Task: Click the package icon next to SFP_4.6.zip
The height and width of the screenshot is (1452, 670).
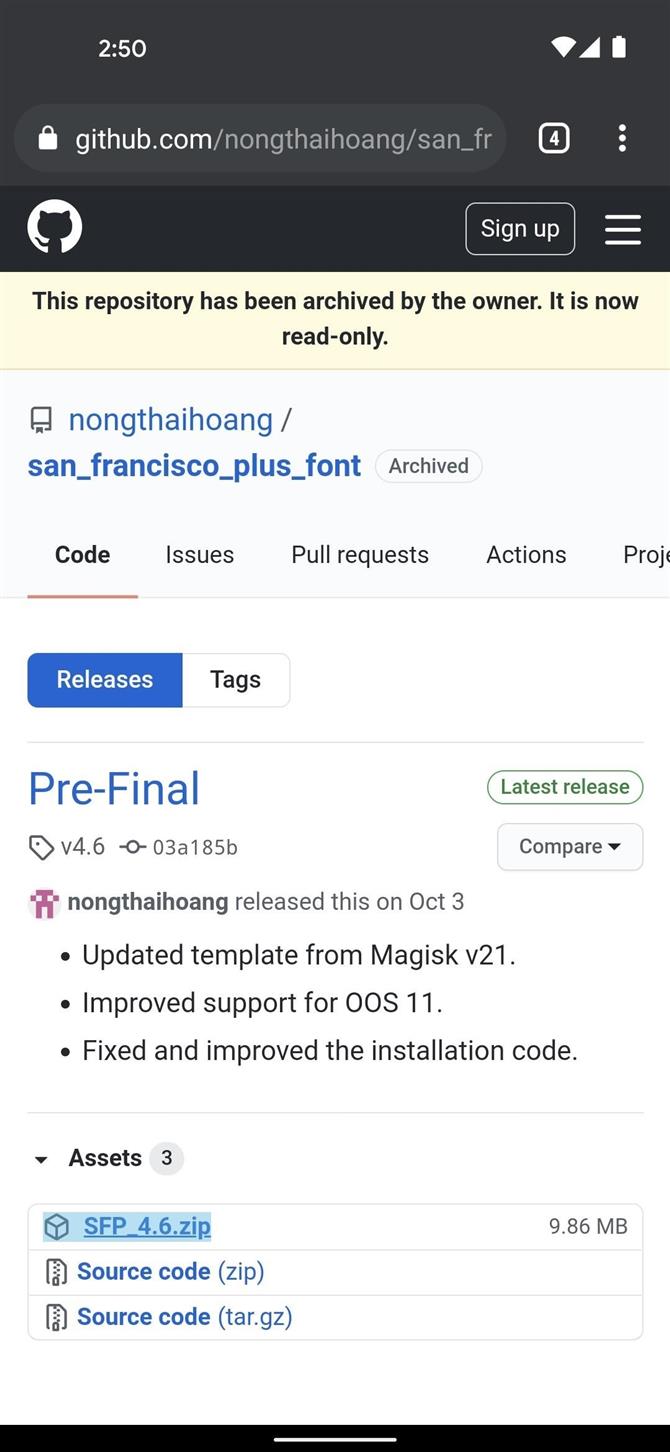Action: pos(57,1226)
